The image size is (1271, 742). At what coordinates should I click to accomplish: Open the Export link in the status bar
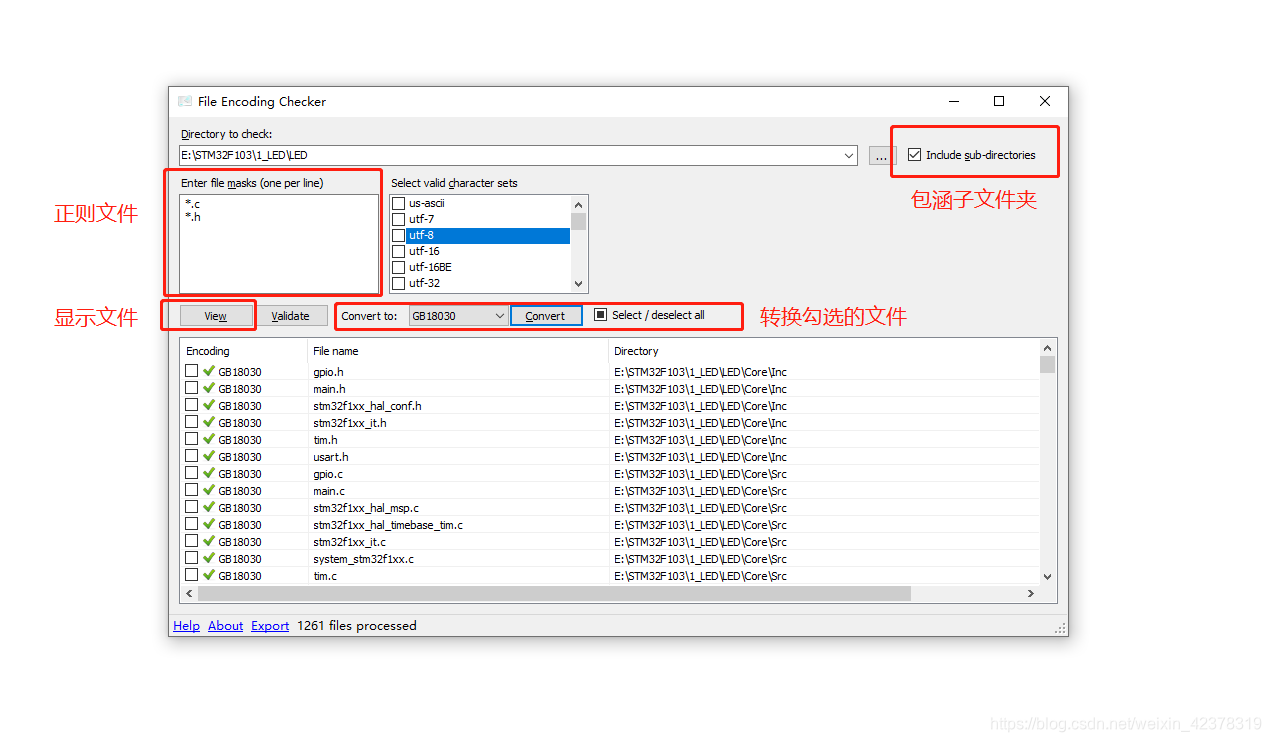pos(270,626)
